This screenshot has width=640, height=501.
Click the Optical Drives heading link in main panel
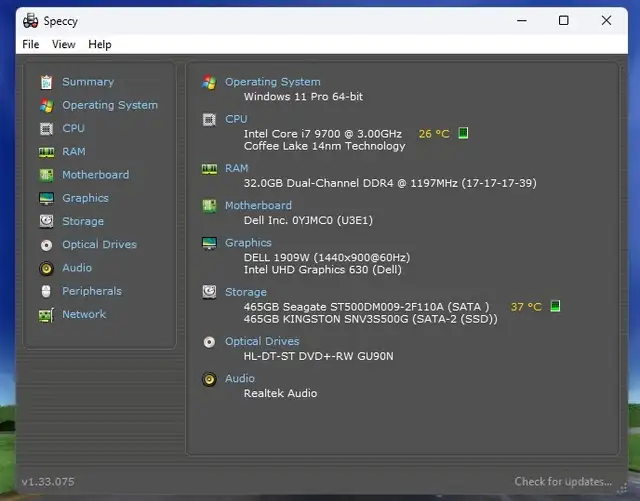click(x=262, y=341)
